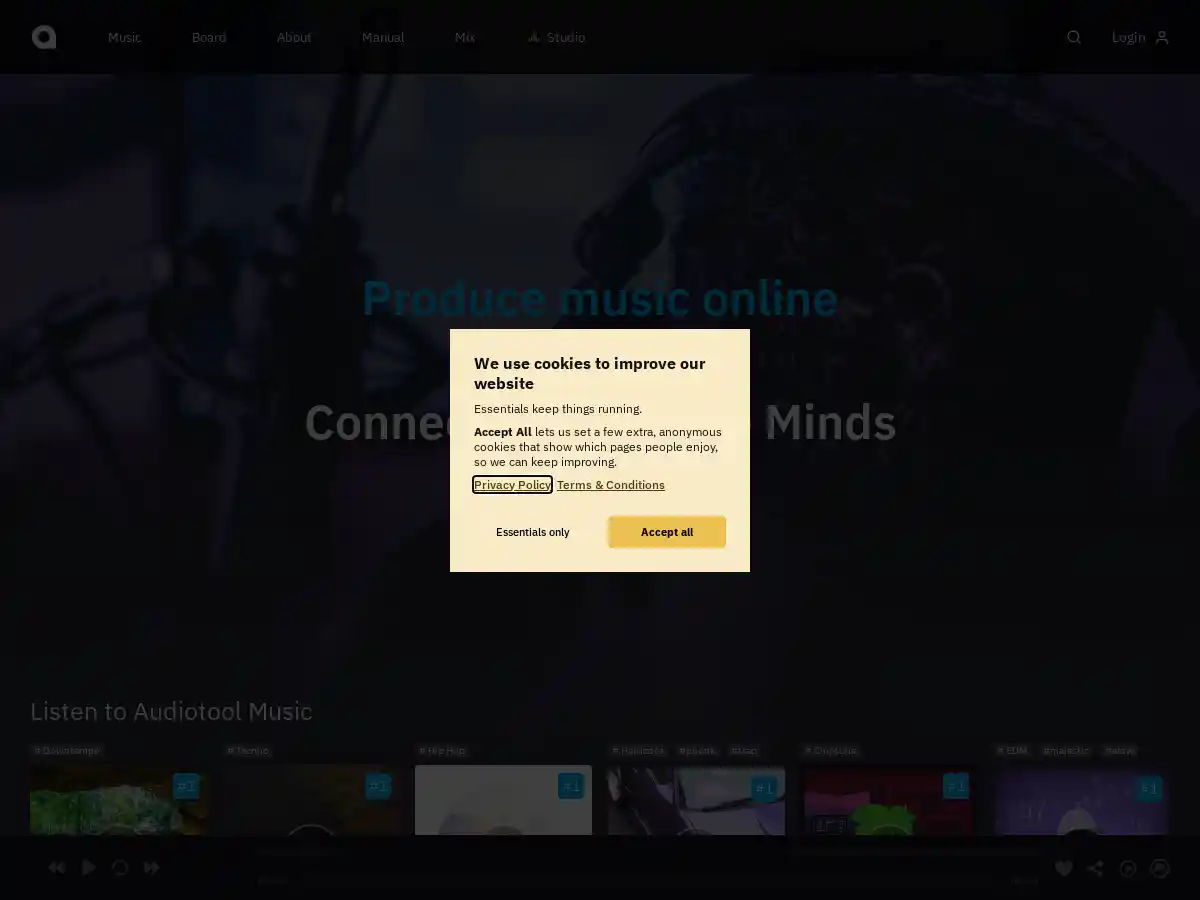Navigate to the Board page
This screenshot has height=900, width=1200.
[209, 37]
